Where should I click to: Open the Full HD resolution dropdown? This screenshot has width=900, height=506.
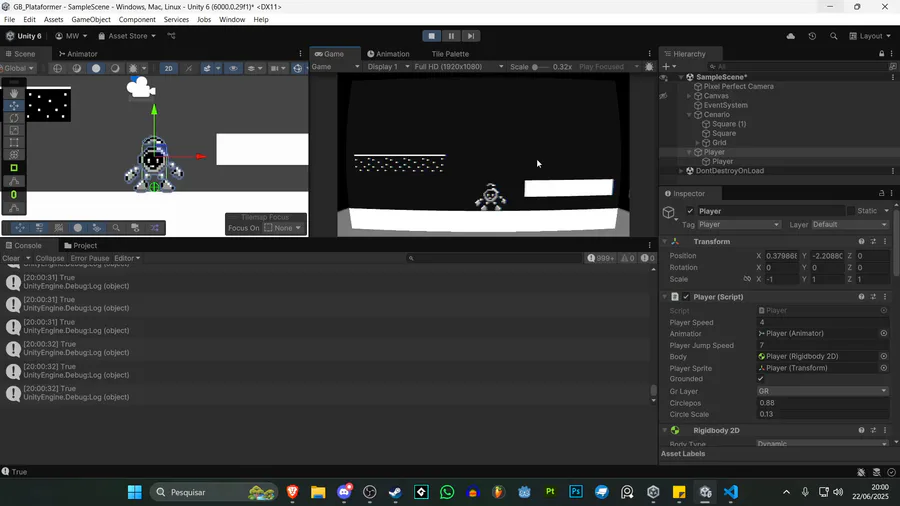click(459, 67)
